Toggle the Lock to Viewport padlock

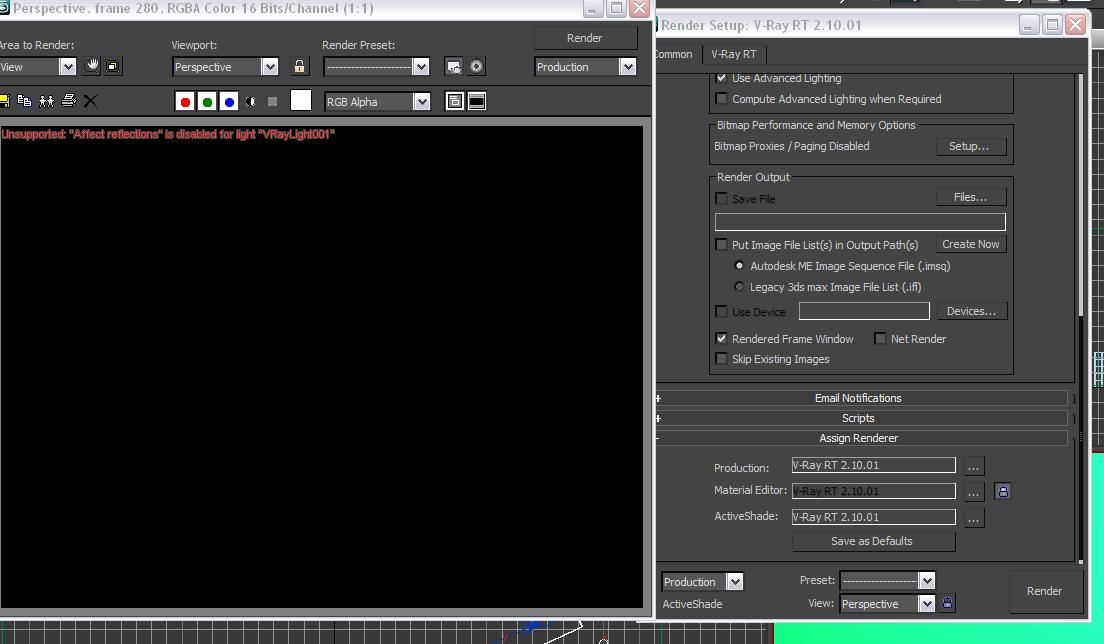pos(299,66)
